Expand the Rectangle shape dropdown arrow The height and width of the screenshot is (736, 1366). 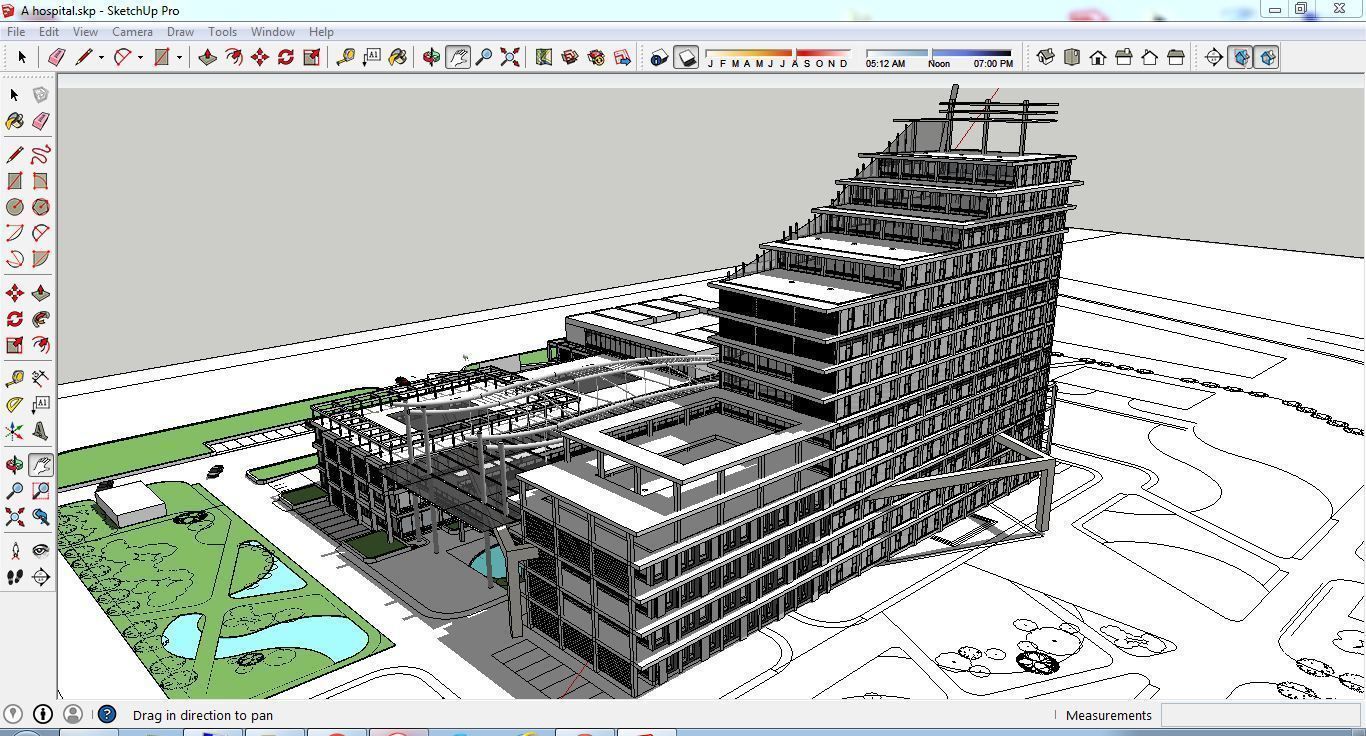[x=179, y=58]
